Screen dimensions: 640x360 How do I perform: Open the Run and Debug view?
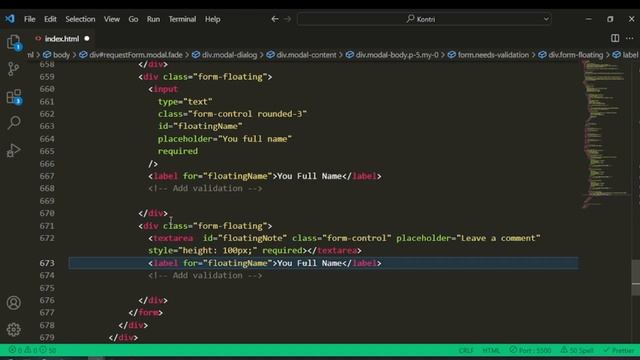13,150
